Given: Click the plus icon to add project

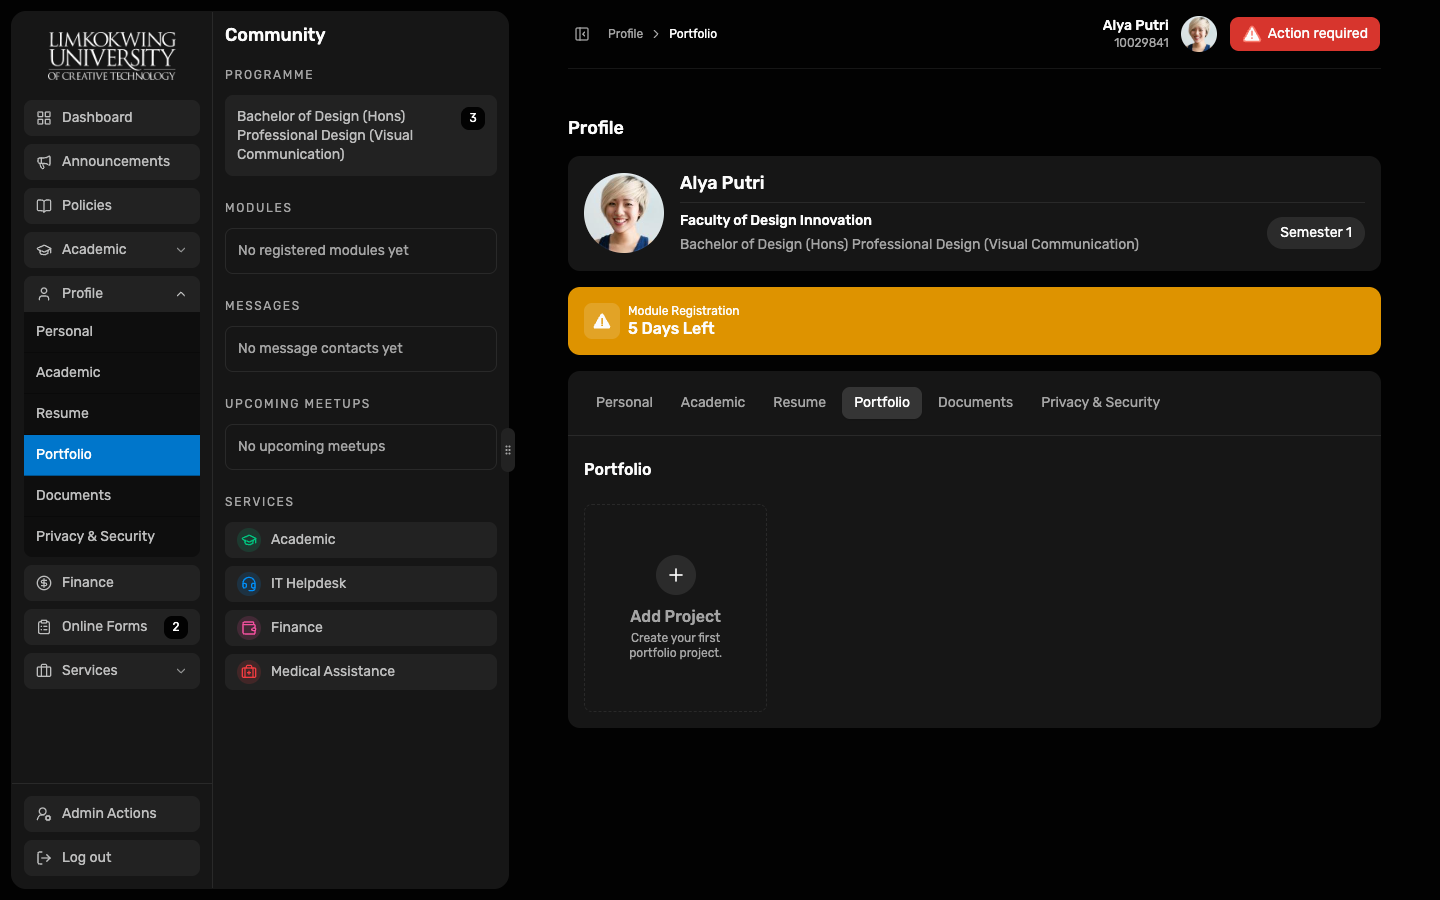Looking at the screenshot, I should tap(676, 575).
